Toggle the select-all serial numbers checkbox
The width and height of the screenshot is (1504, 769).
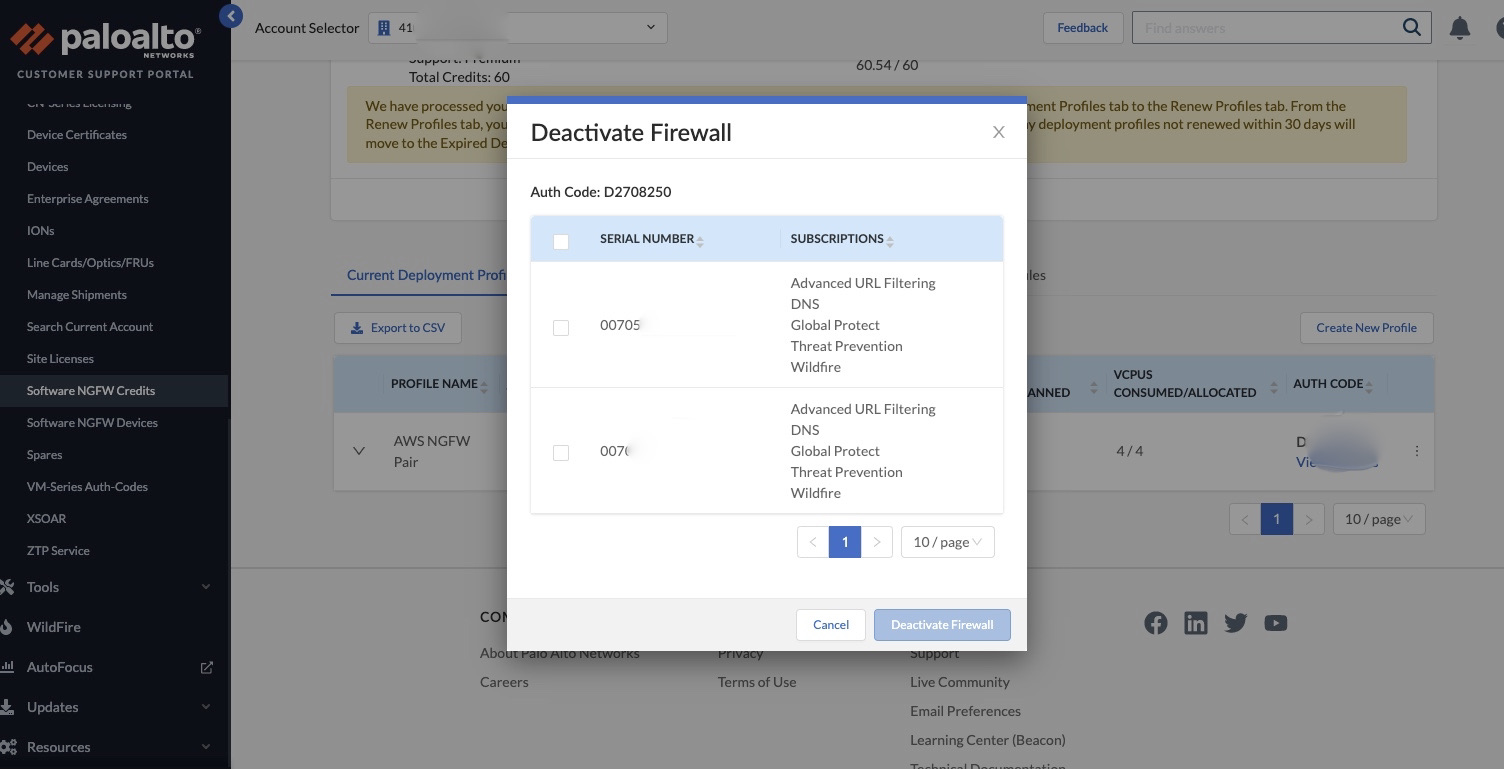(x=561, y=241)
